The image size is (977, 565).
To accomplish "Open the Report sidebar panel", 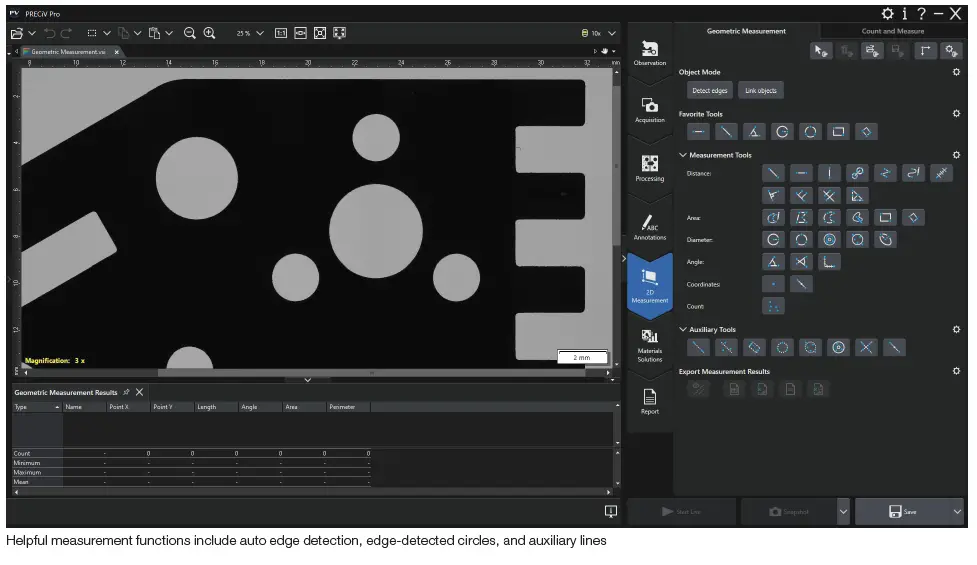I will pos(649,400).
